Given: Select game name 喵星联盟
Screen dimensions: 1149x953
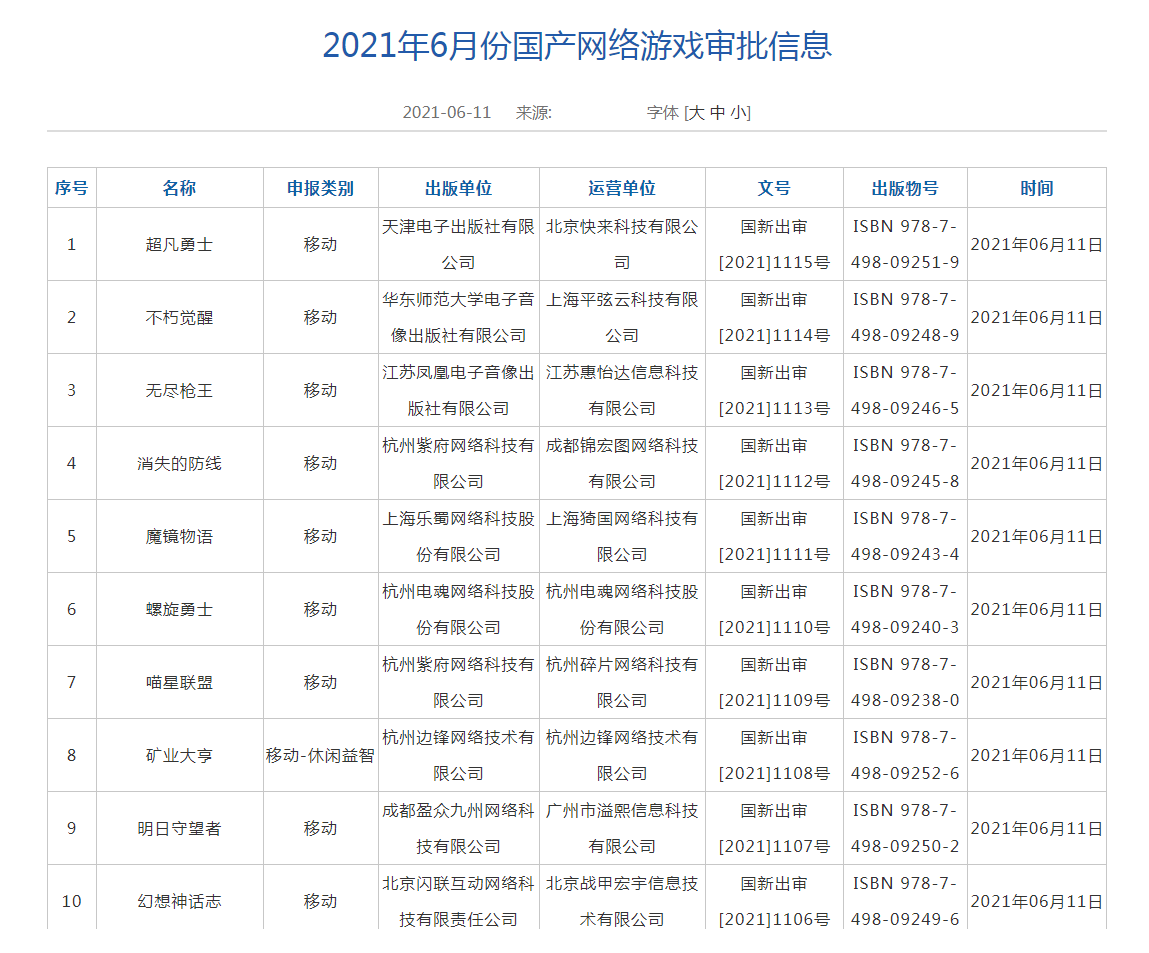Looking at the screenshot, I should [x=180, y=683].
